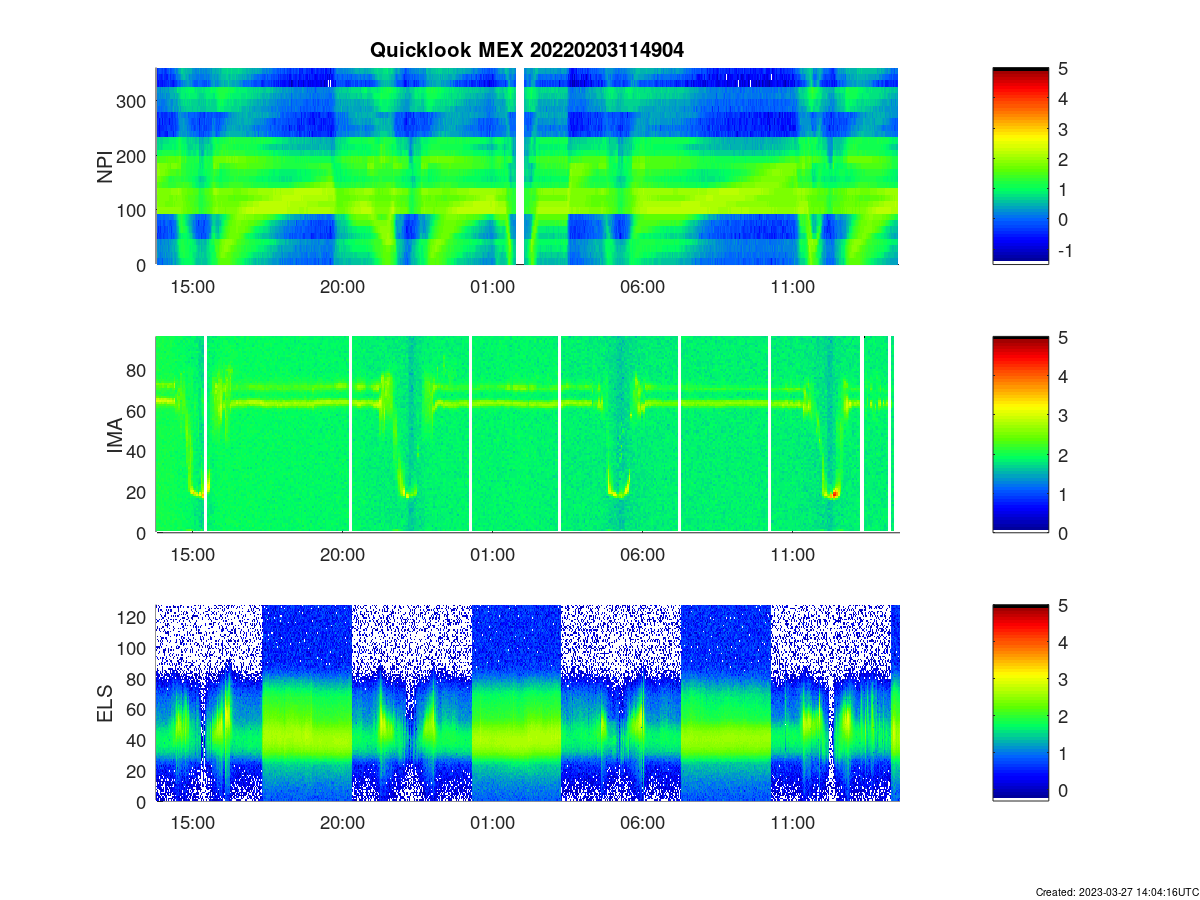Click the 100 y-tick on the ELS axis
Image resolution: width=1200 pixels, height=900 pixels.
(x=134, y=649)
